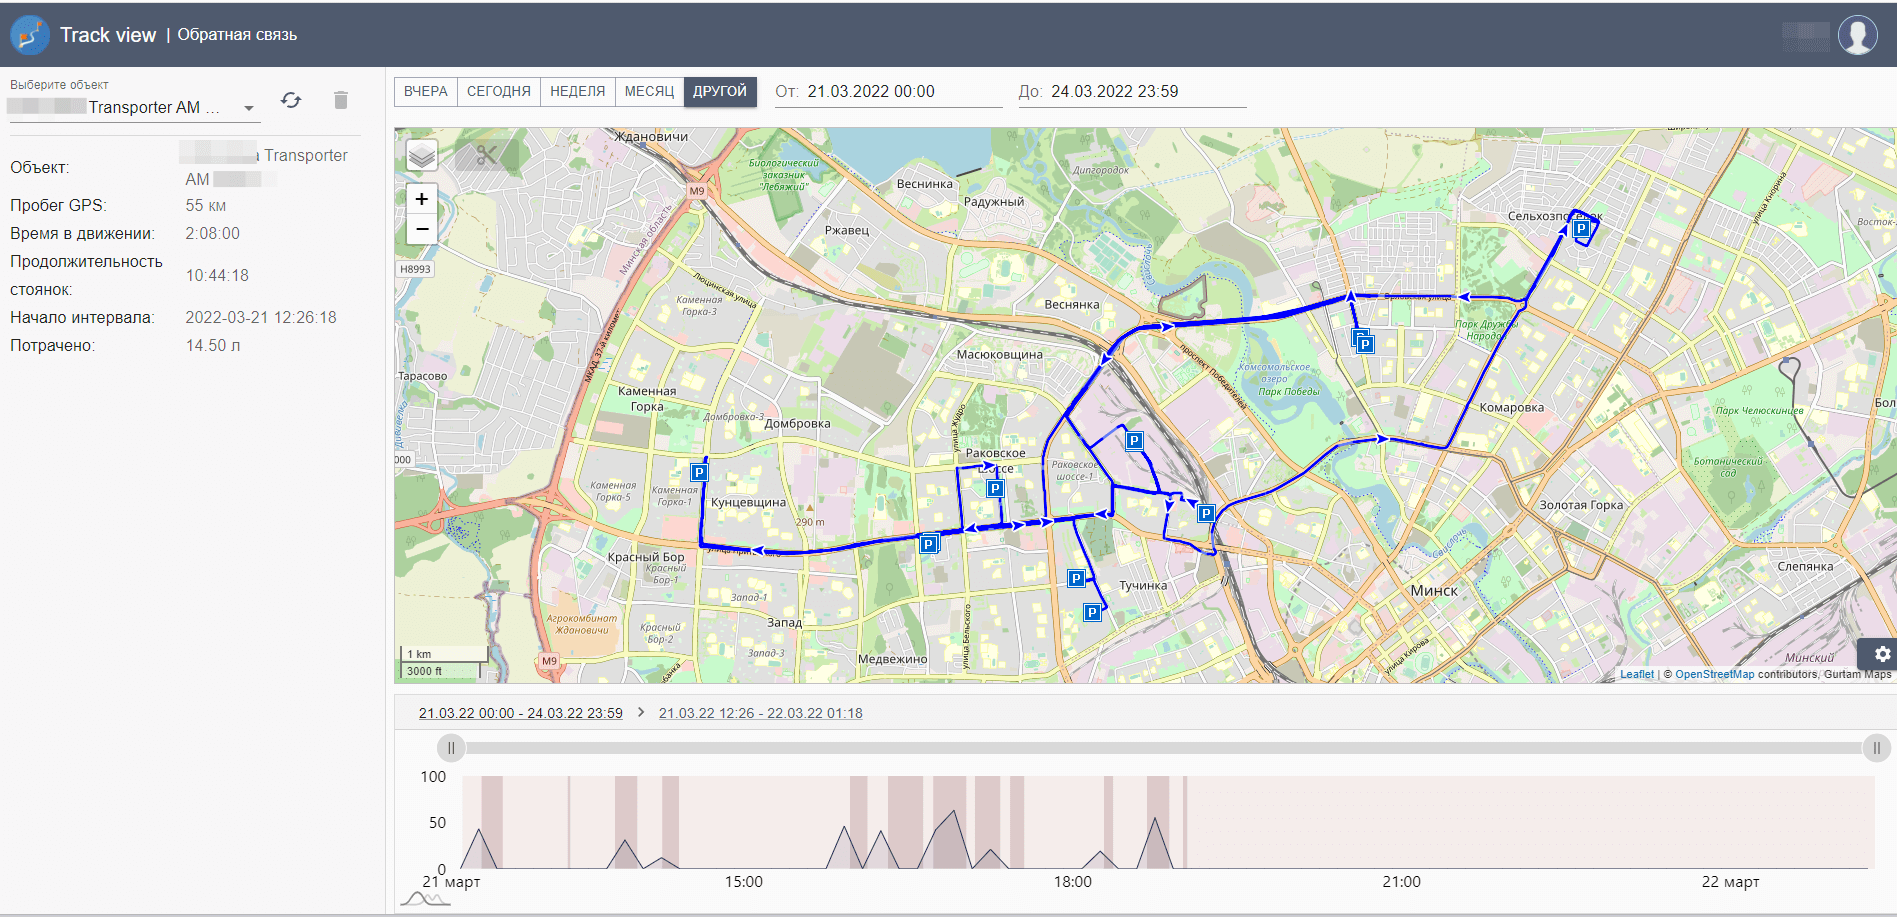Toggle the chart type icon below graph
This screenshot has width=1897, height=917.
pyautogui.click(x=425, y=898)
